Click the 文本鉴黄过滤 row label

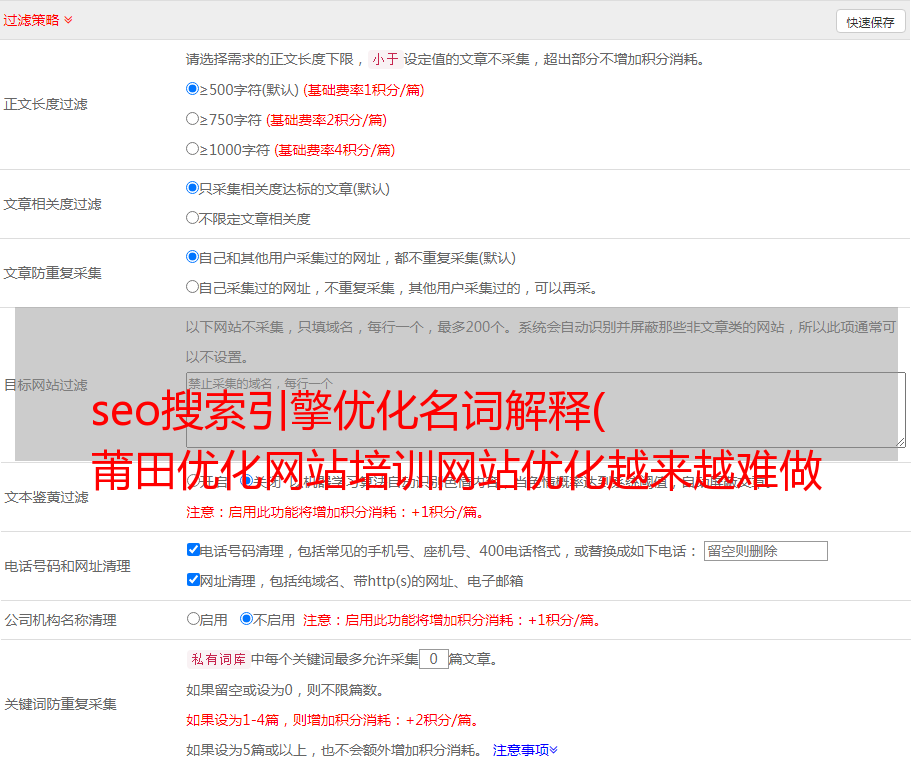point(47,497)
